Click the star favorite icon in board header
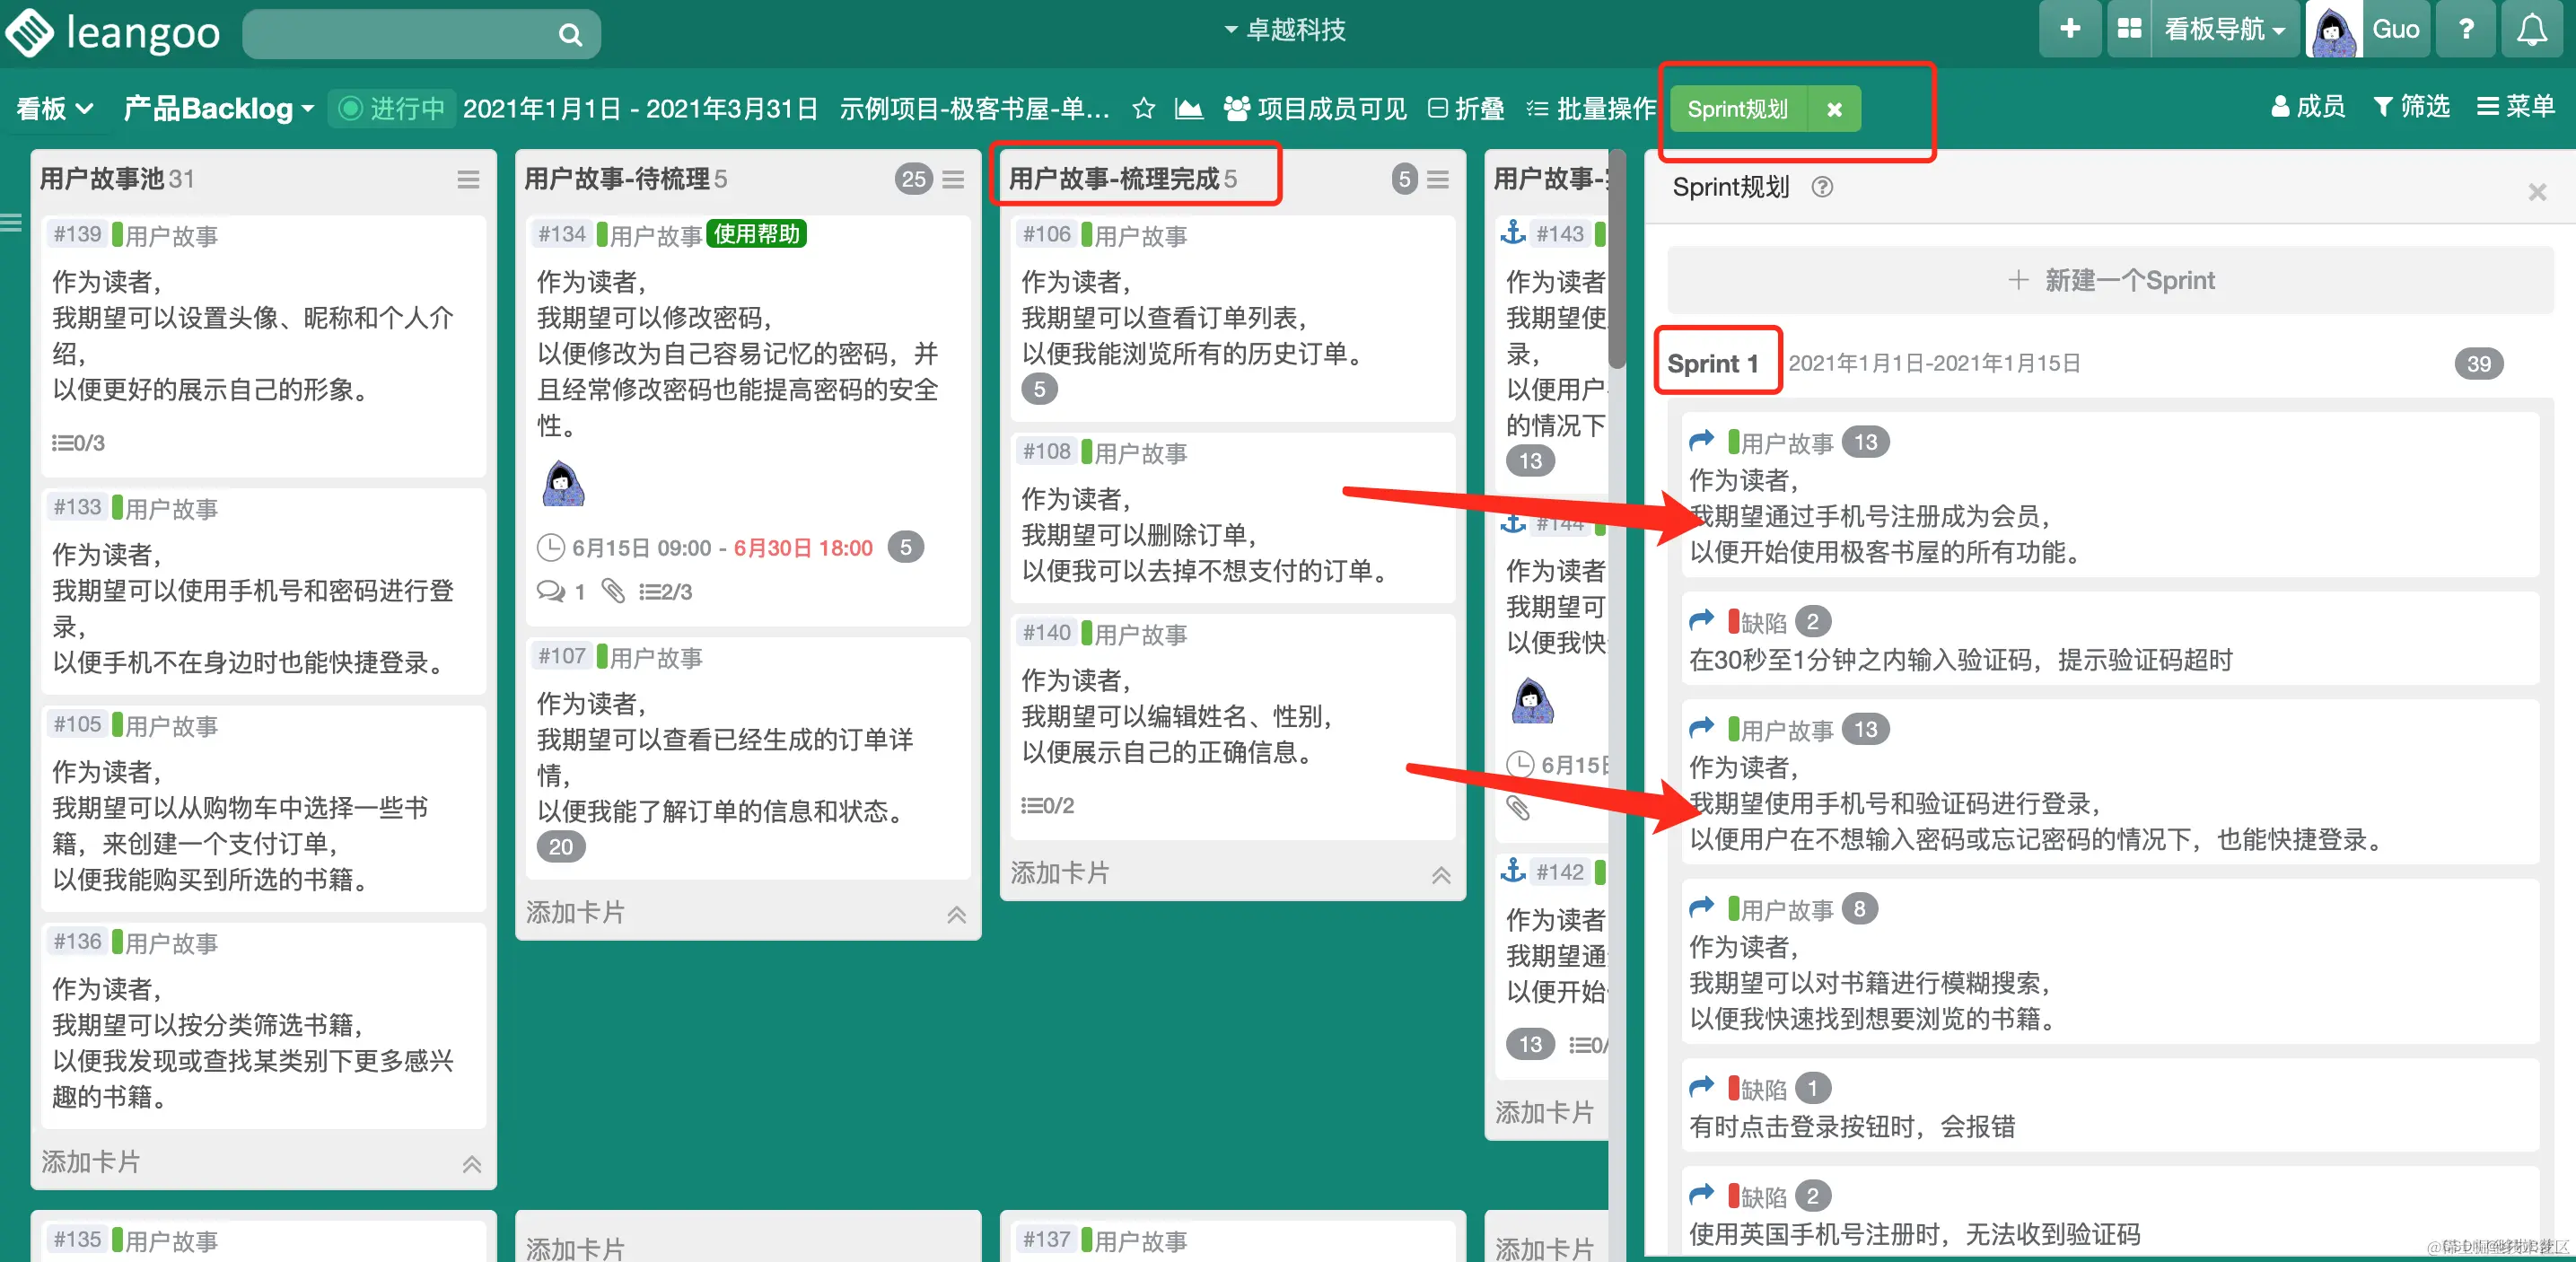The height and width of the screenshot is (1262, 2576). (1143, 108)
